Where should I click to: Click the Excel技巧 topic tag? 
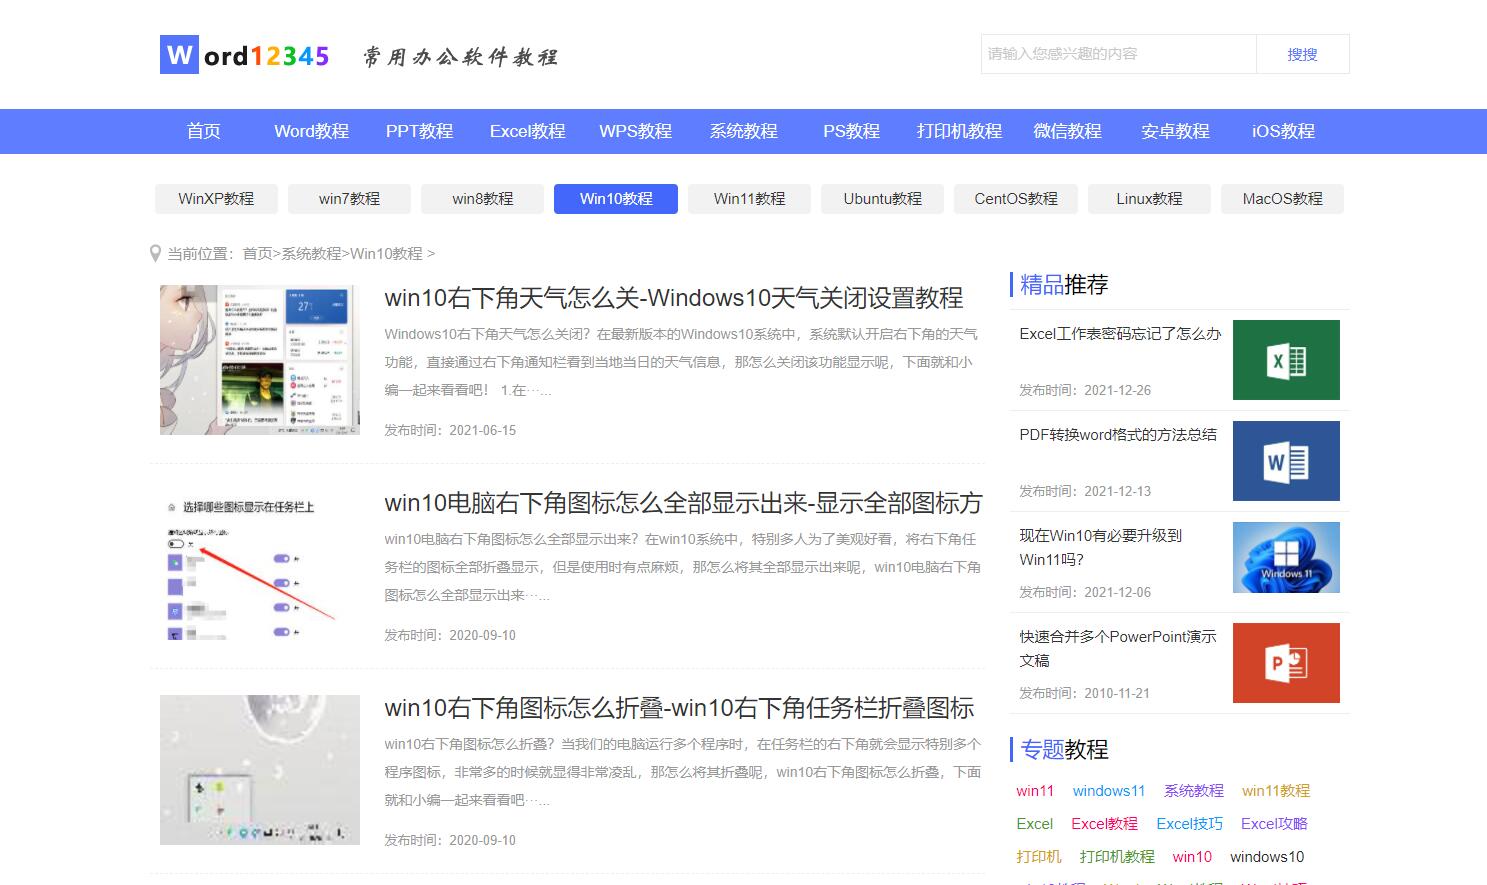click(x=1190, y=824)
